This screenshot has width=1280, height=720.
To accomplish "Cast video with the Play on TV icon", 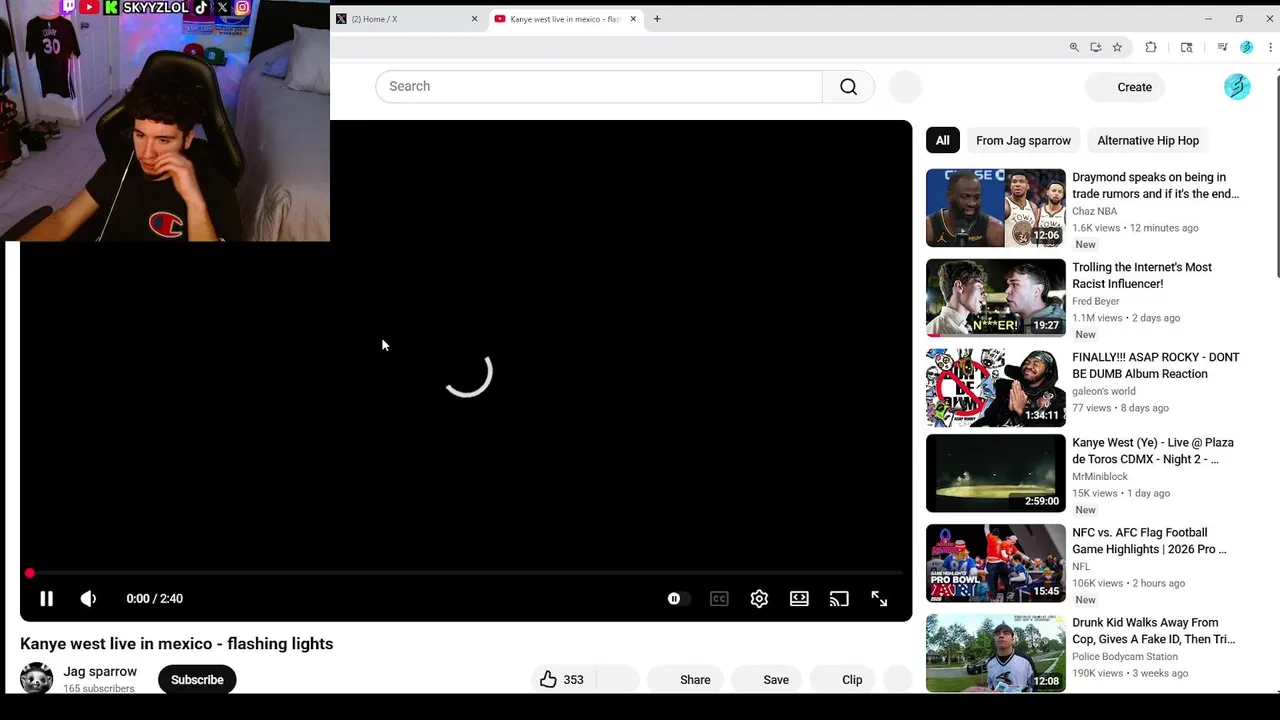I will tap(839, 598).
